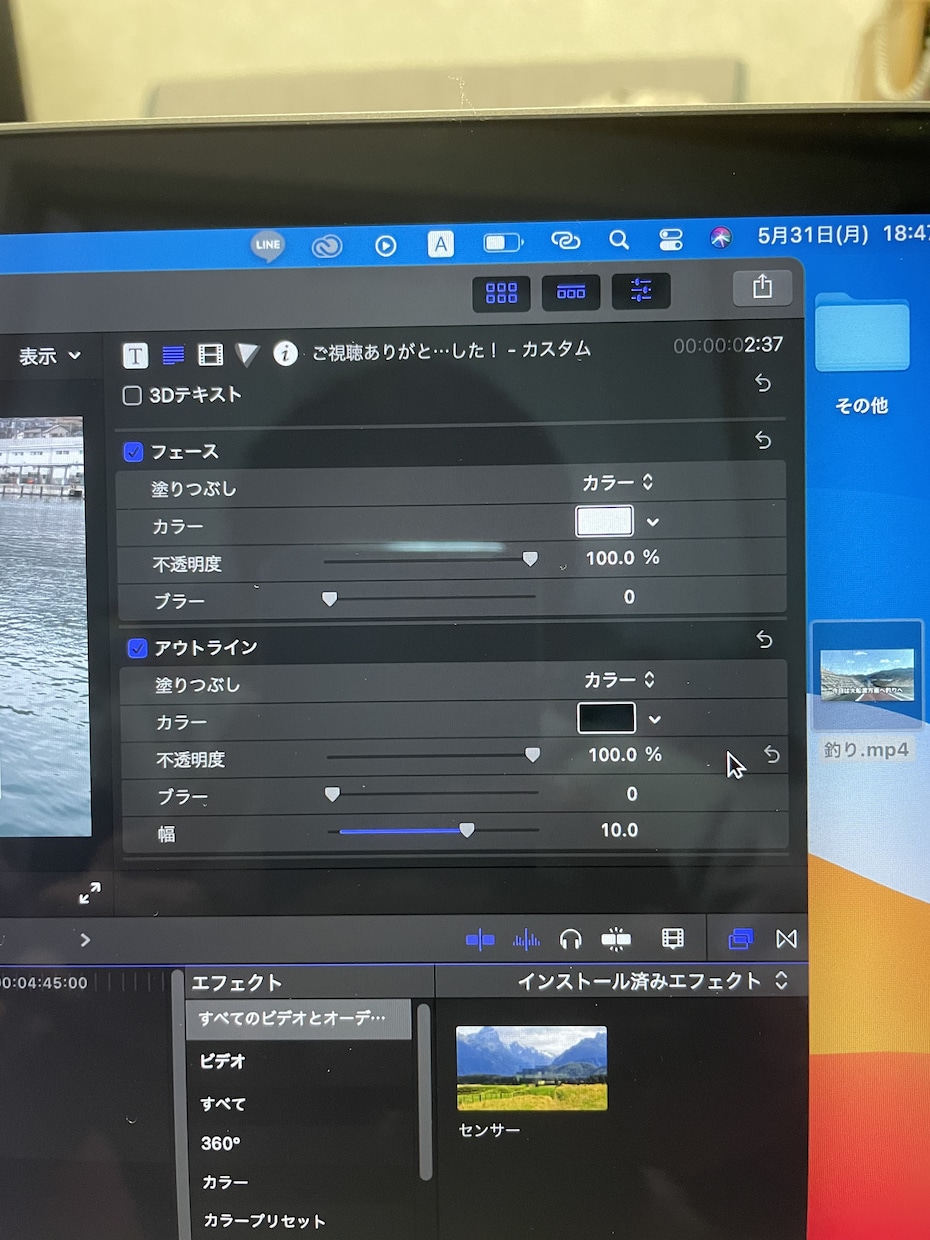Select すべて under video effects

[222, 1104]
